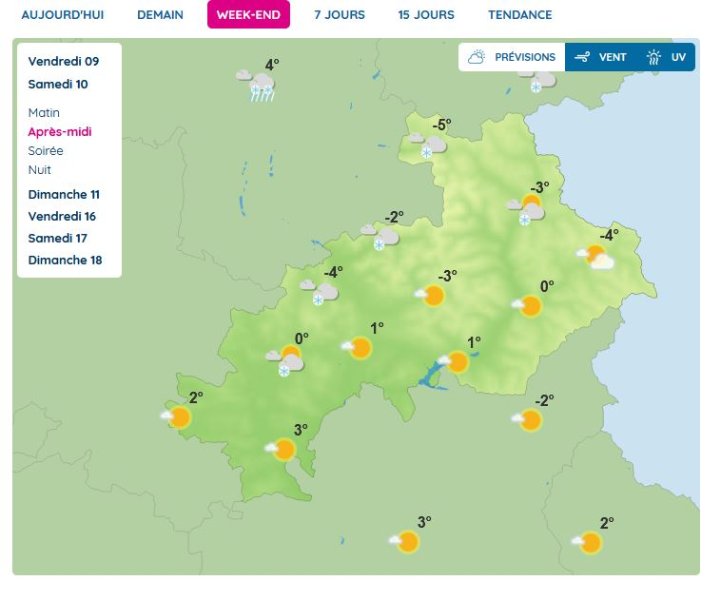Click the sun icon on the lake at 1°
This screenshot has width=721, height=600.
coord(455,362)
